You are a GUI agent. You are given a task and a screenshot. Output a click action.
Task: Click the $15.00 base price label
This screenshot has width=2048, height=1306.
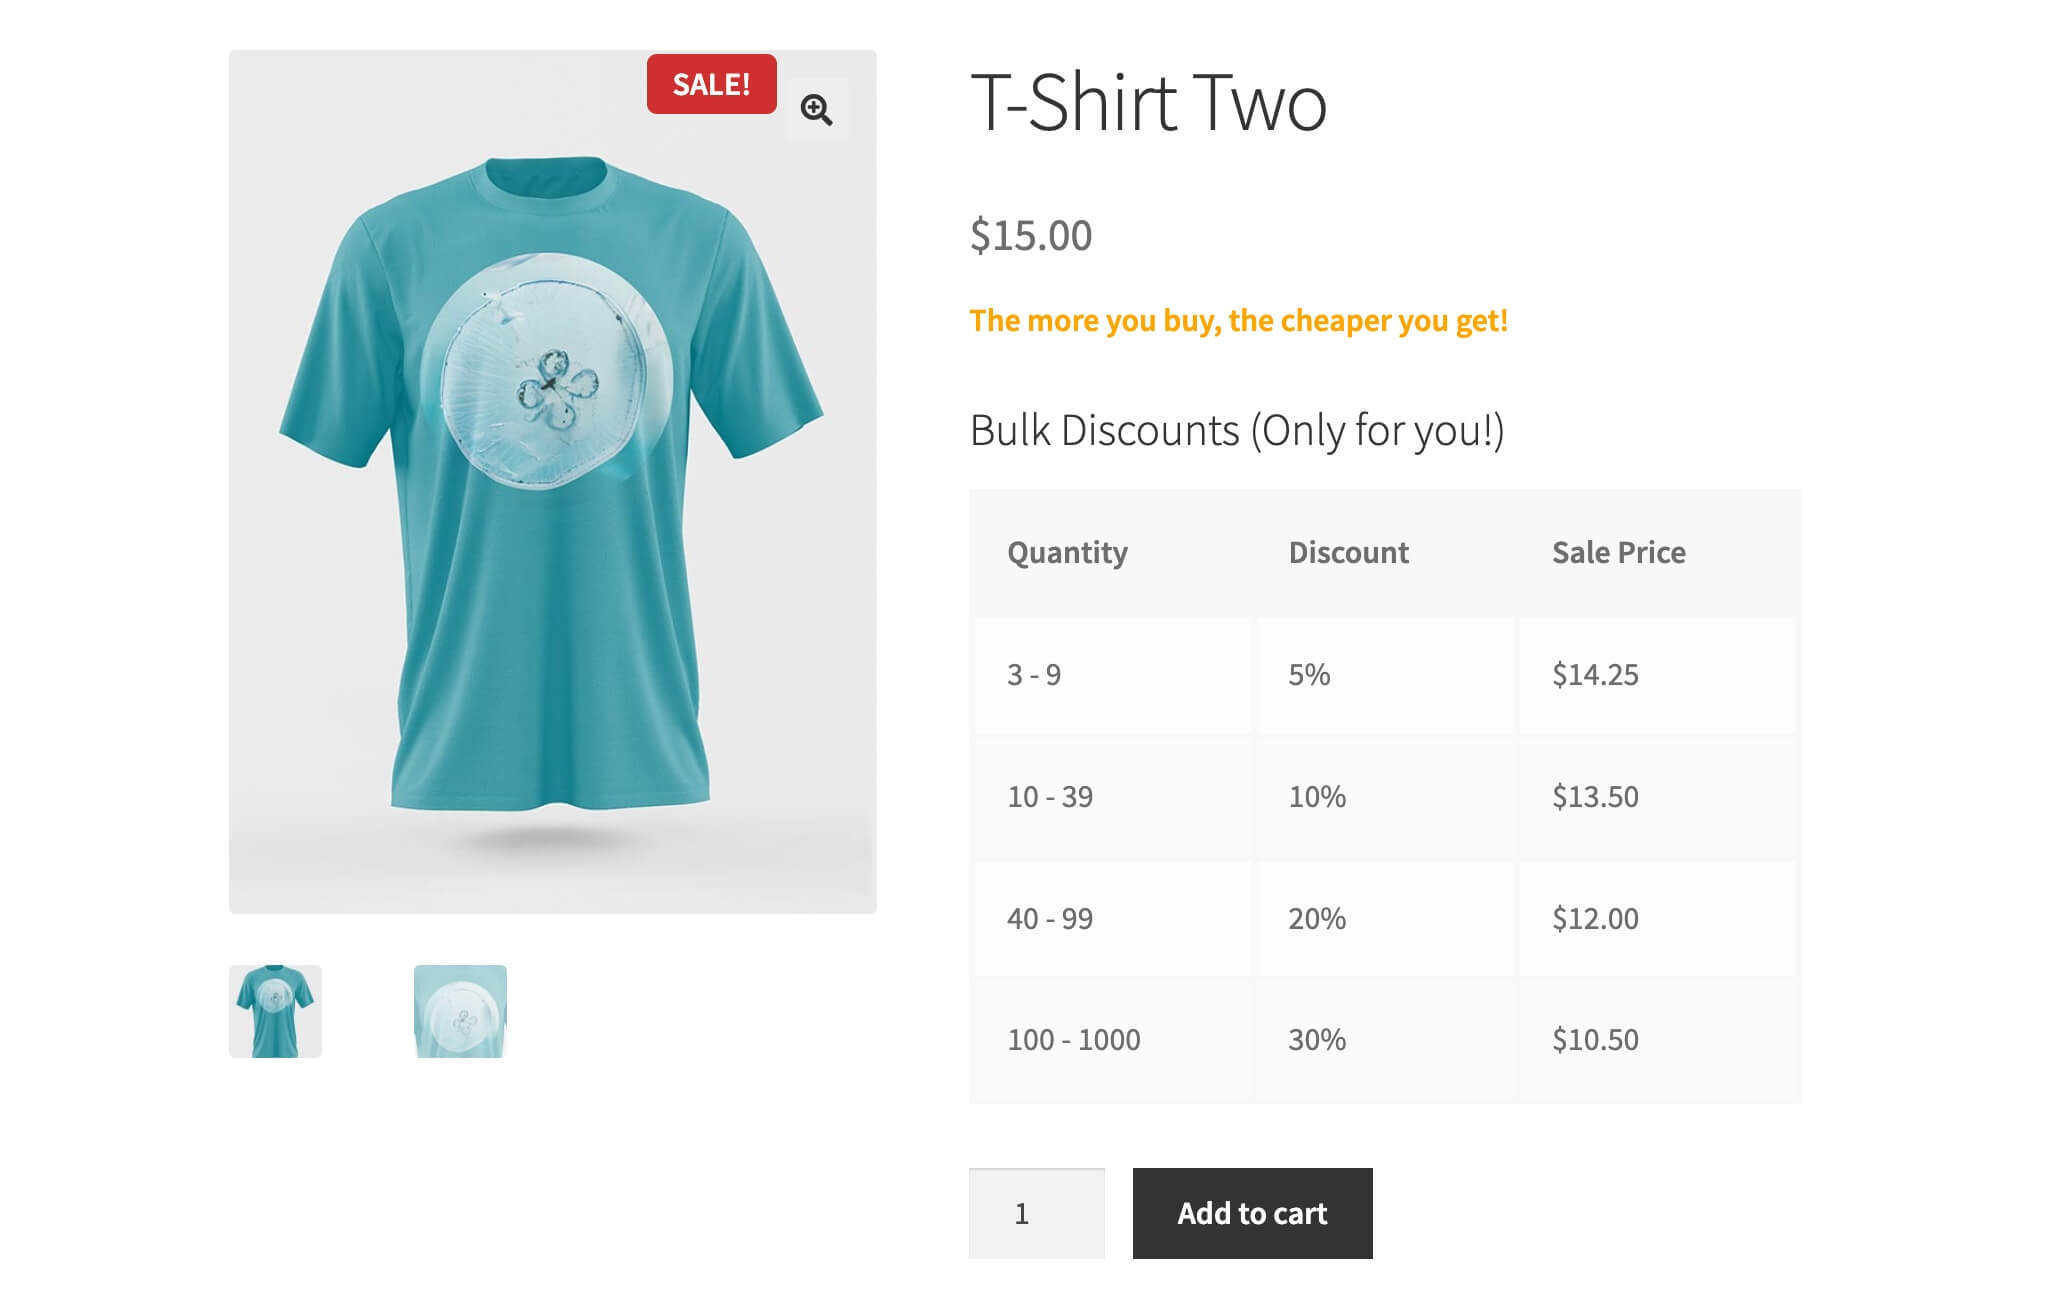click(1030, 236)
